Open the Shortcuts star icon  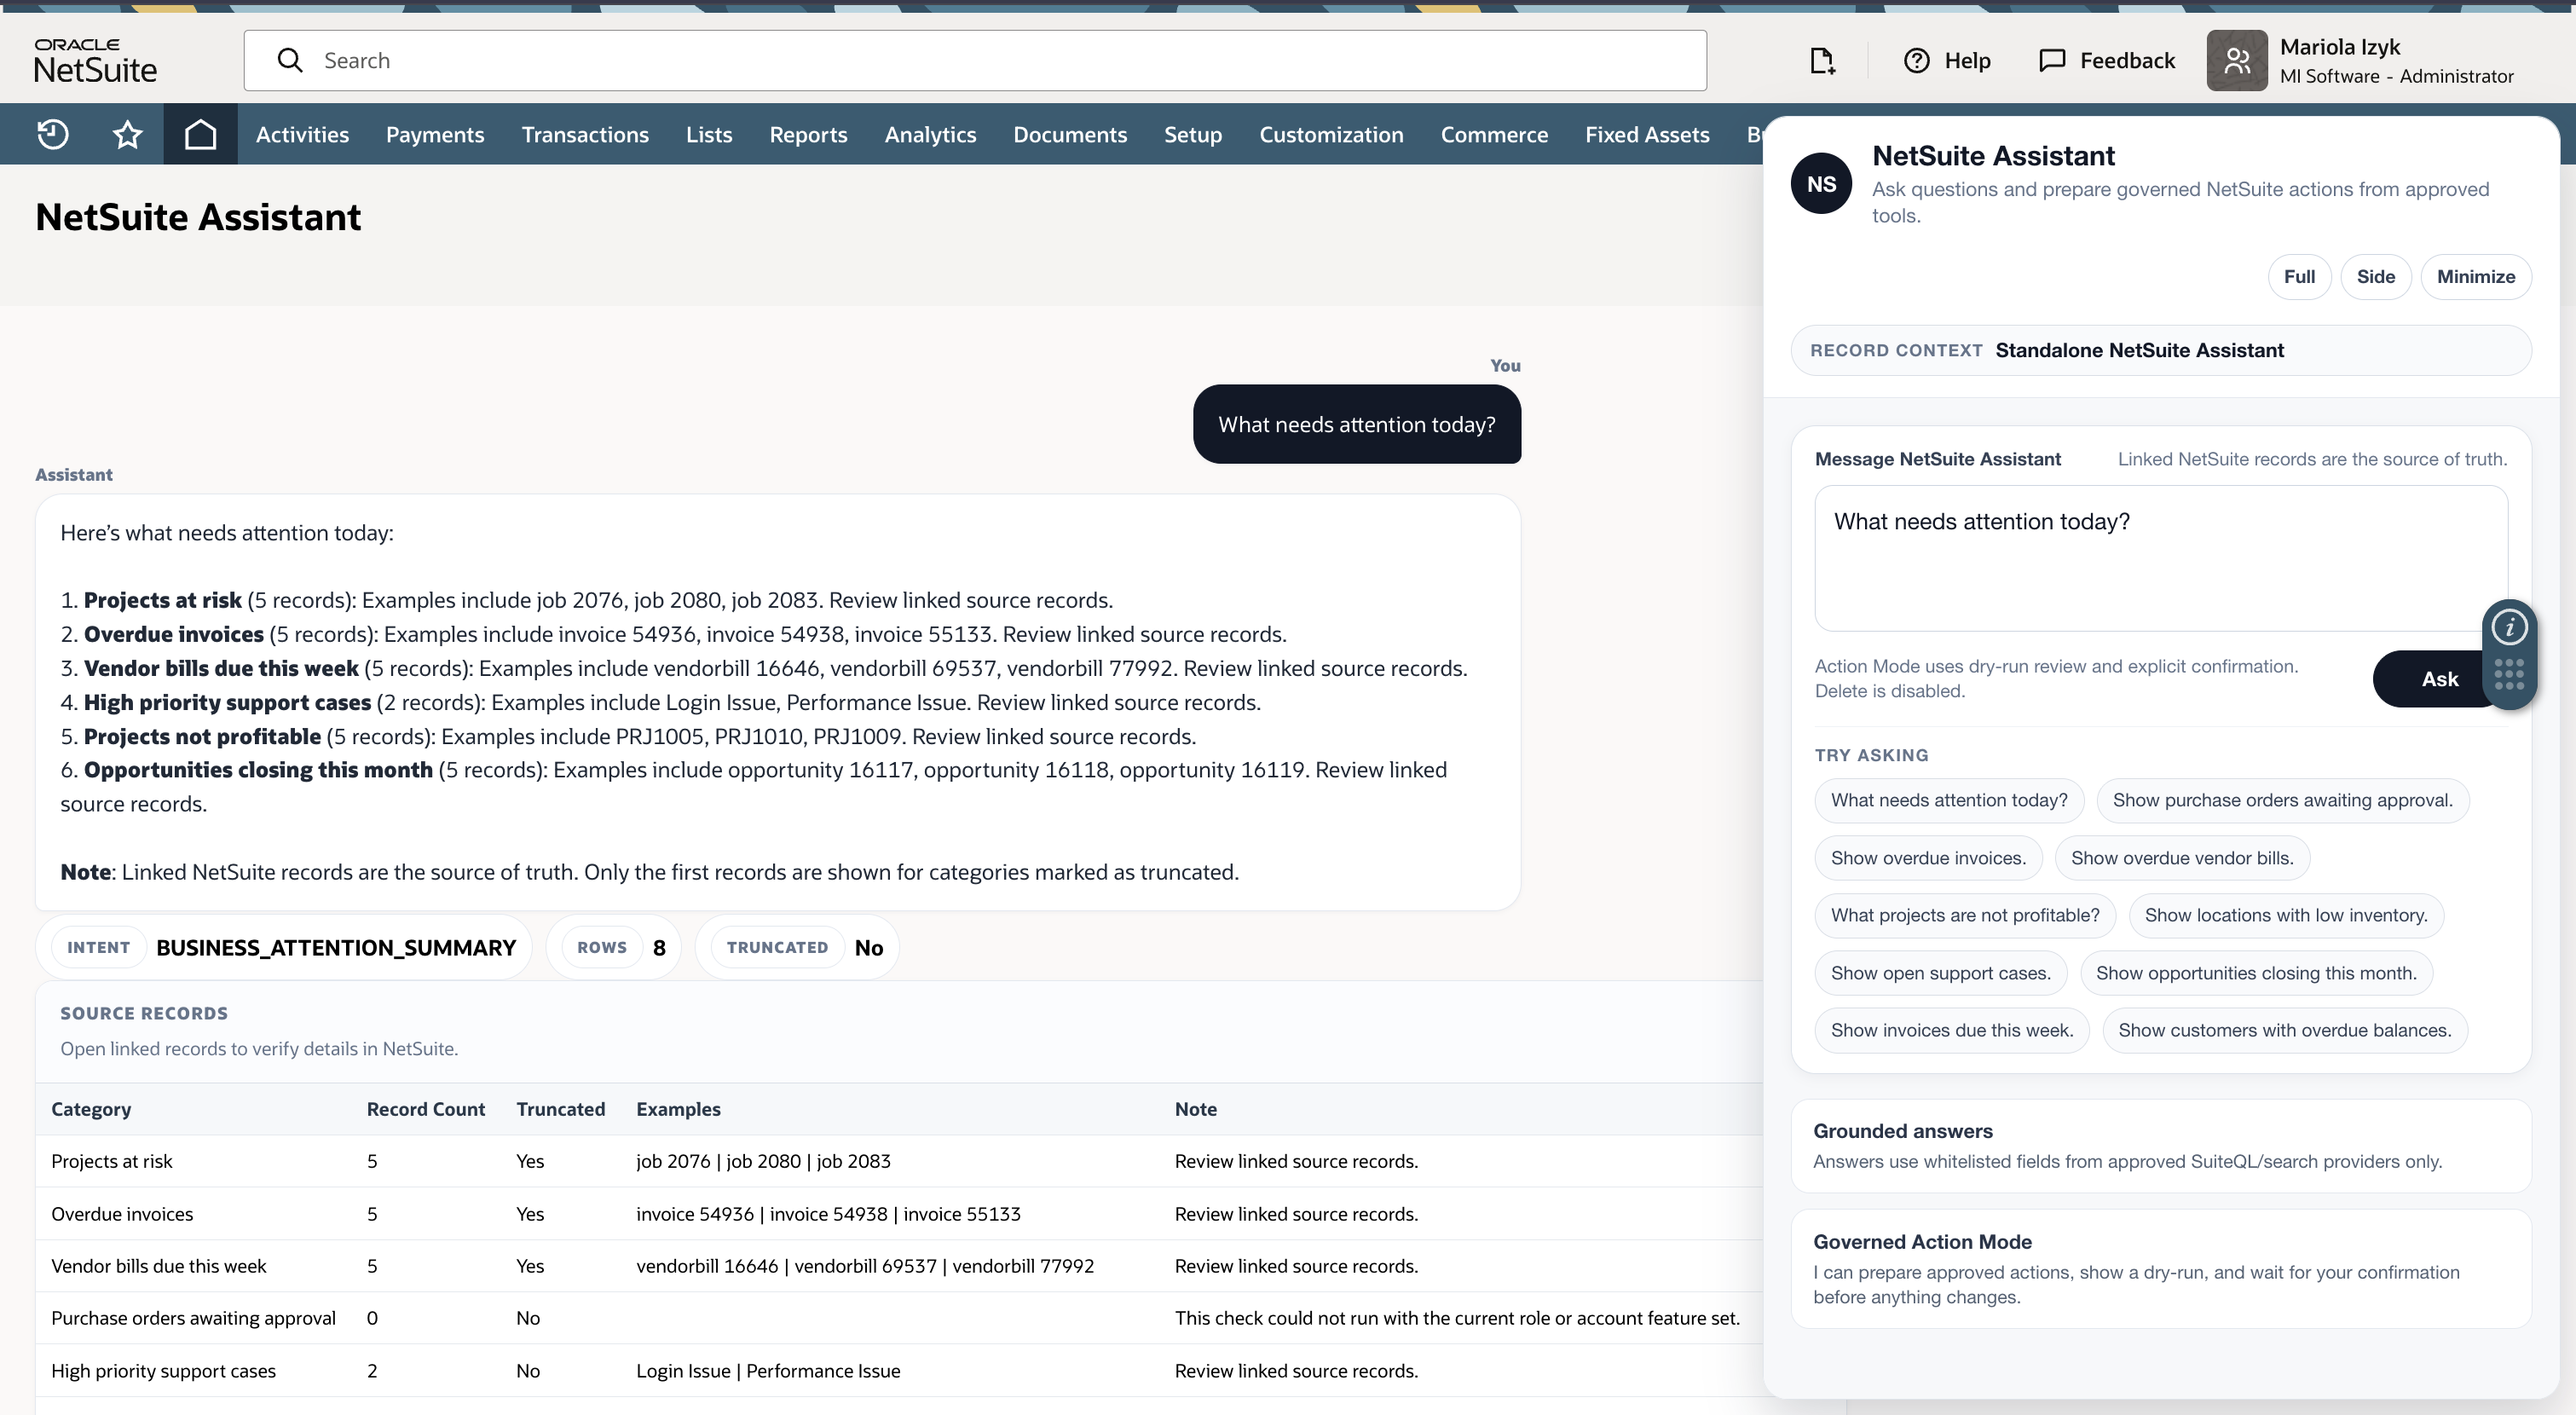pos(127,134)
